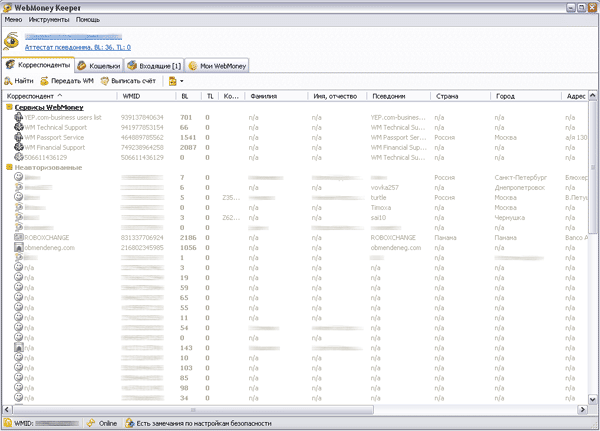The image size is (600, 431).
Task: Click icon of vovka257 row
Action: point(18,187)
